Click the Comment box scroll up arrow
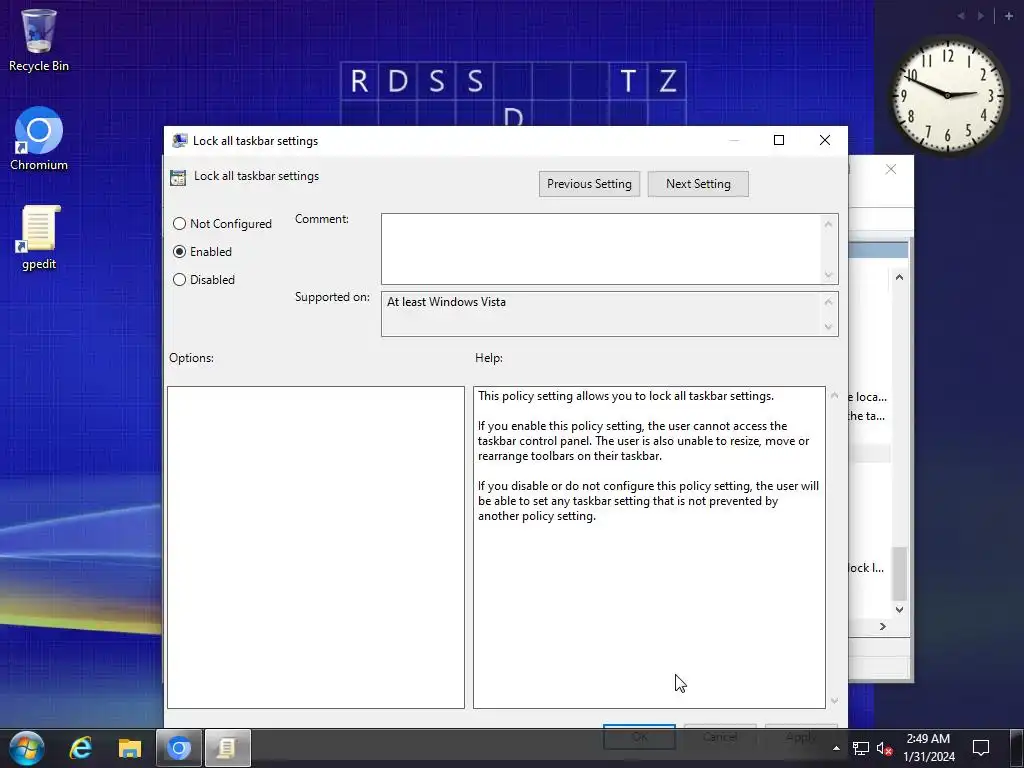 828,224
